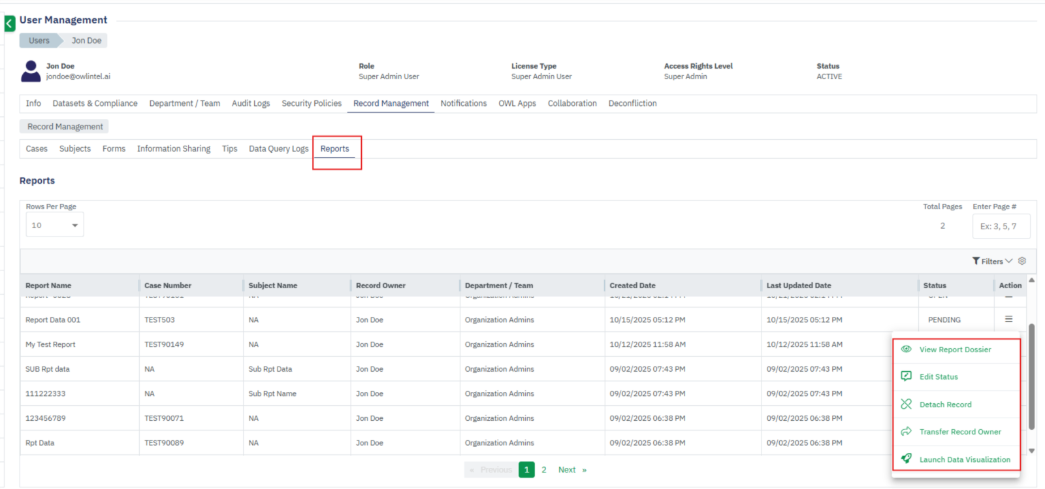
Task: Select the Security Policies tab
Action: (311, 103)
